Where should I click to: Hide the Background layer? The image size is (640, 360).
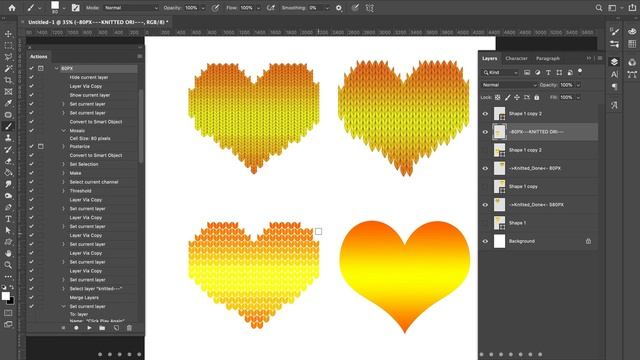click(485, 241)
